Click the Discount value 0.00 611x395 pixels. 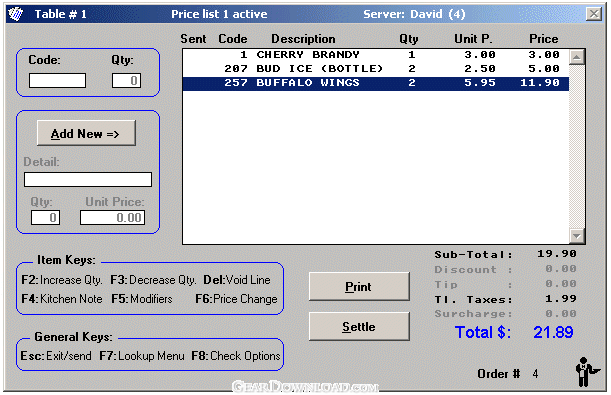click(561, 269)
